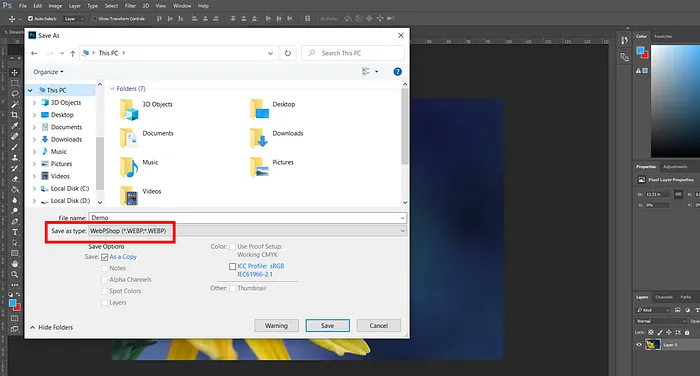Select Local Disk (D:) in navigation tree
Viewport: 700px width, 376px height.
pos(70,201)
